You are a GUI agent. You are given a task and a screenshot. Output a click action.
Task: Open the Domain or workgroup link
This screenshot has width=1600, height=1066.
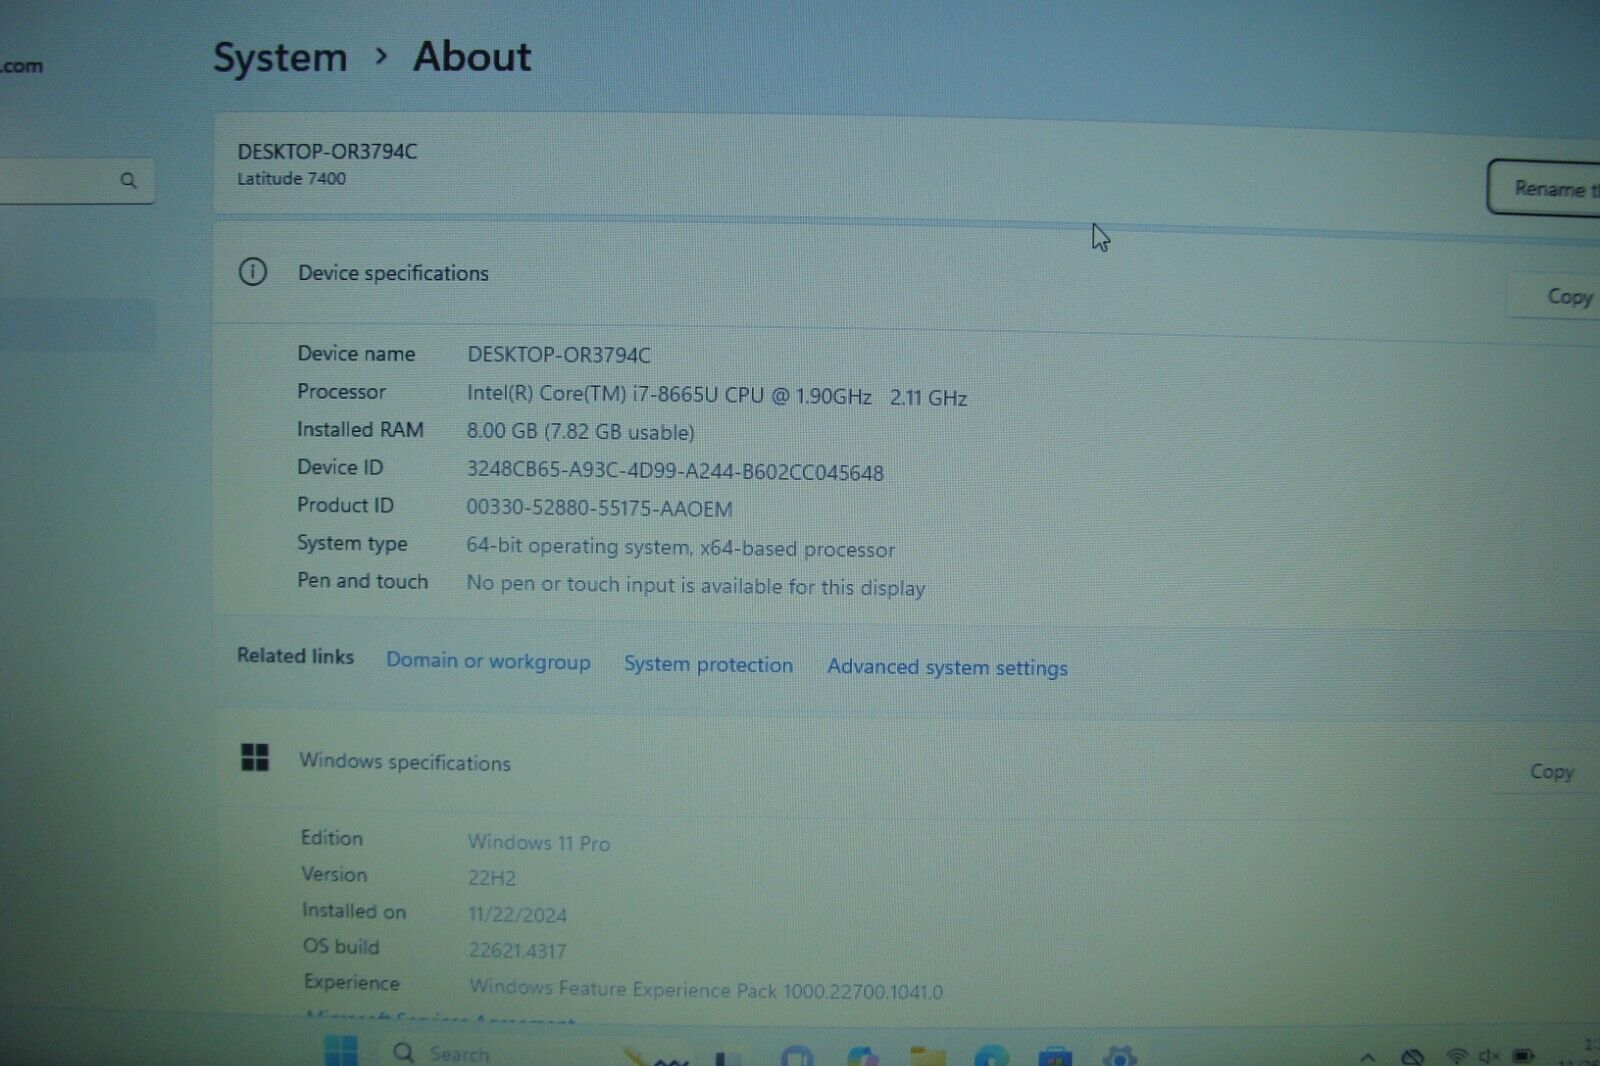click(488, 662)
